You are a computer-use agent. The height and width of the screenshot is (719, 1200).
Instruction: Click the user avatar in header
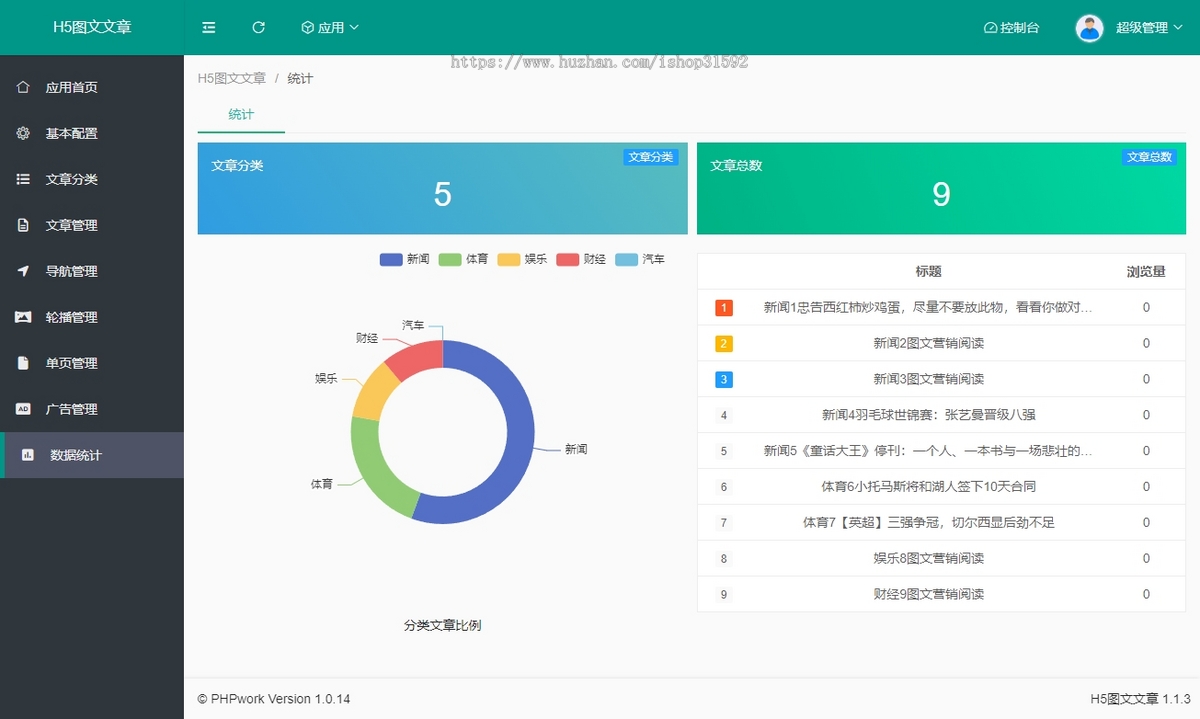1089,28
